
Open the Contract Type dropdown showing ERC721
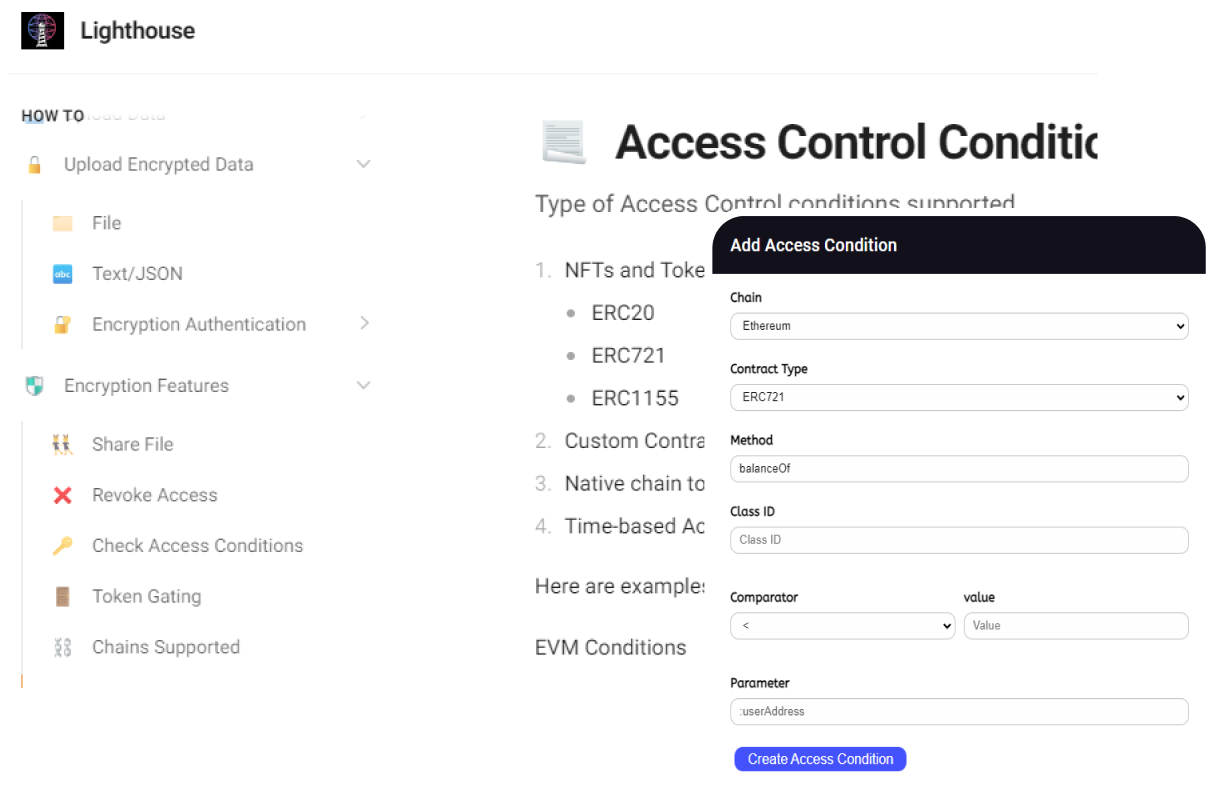(959, 397)
